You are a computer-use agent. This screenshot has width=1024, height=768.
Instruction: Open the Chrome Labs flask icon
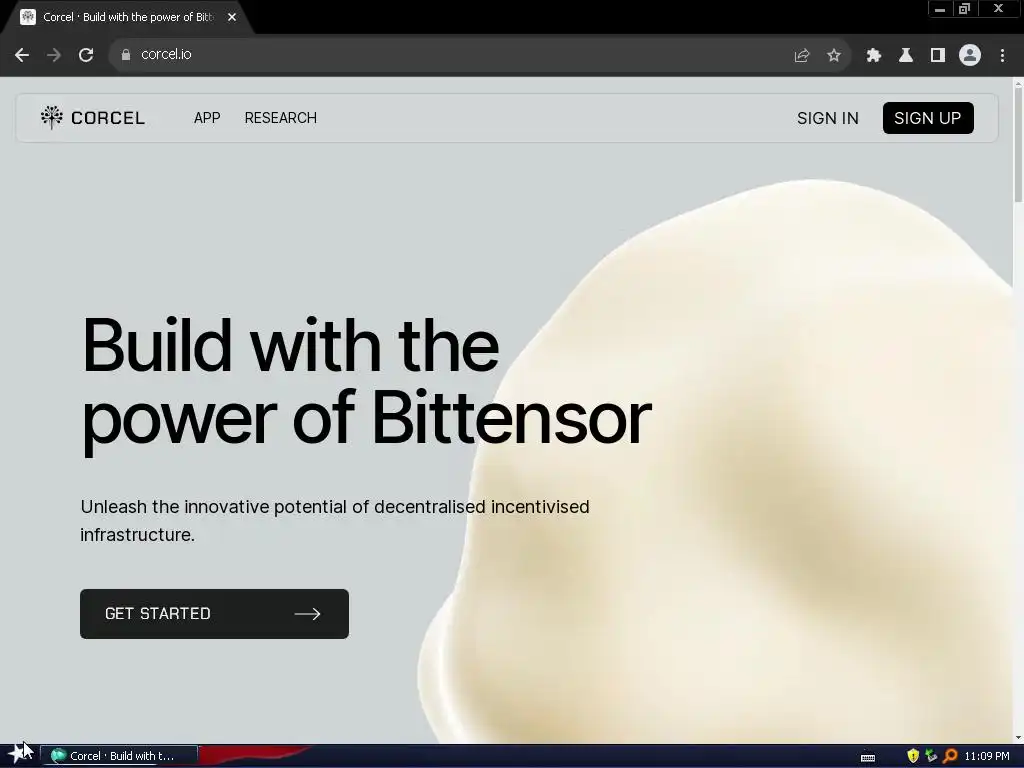tap(906, 56)
